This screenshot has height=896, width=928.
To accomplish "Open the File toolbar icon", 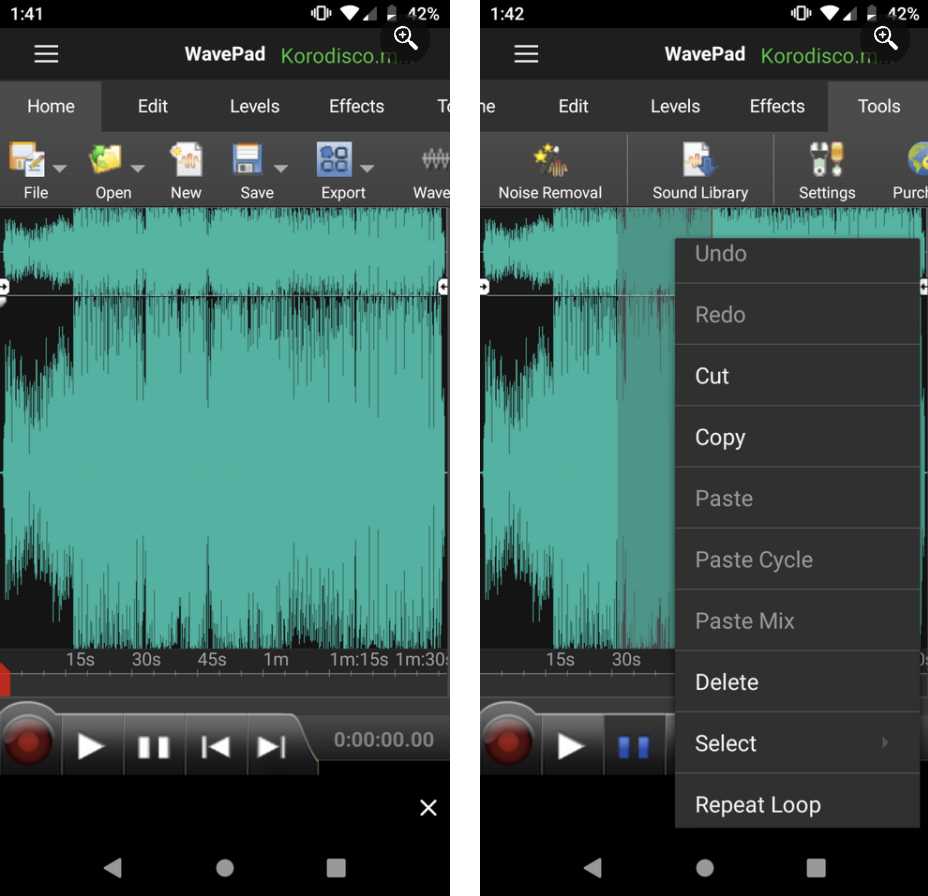I will 27,159.
